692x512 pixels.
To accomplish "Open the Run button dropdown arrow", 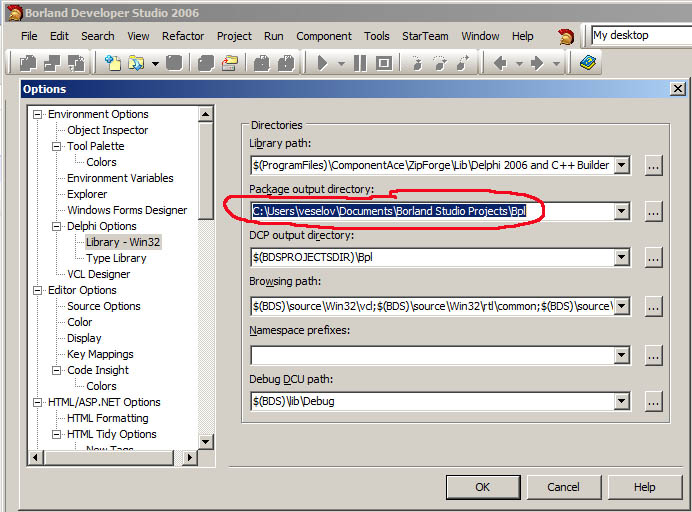I will point(341,64).
